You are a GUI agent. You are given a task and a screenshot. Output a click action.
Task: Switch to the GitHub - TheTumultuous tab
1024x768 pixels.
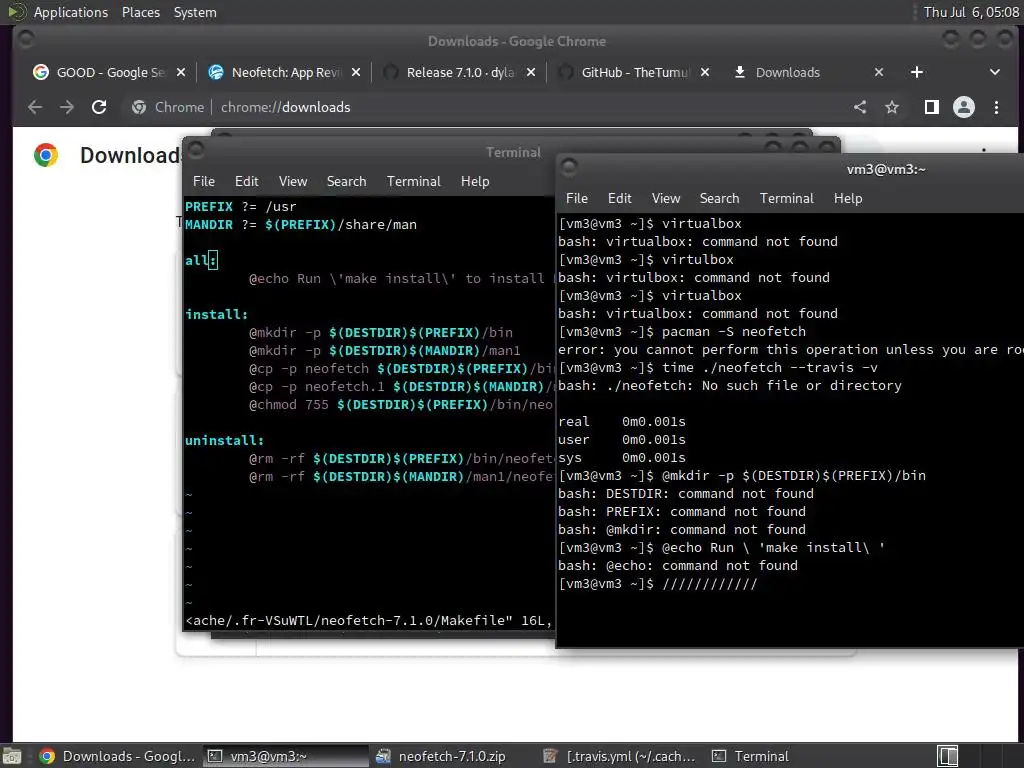pos(635,72)
